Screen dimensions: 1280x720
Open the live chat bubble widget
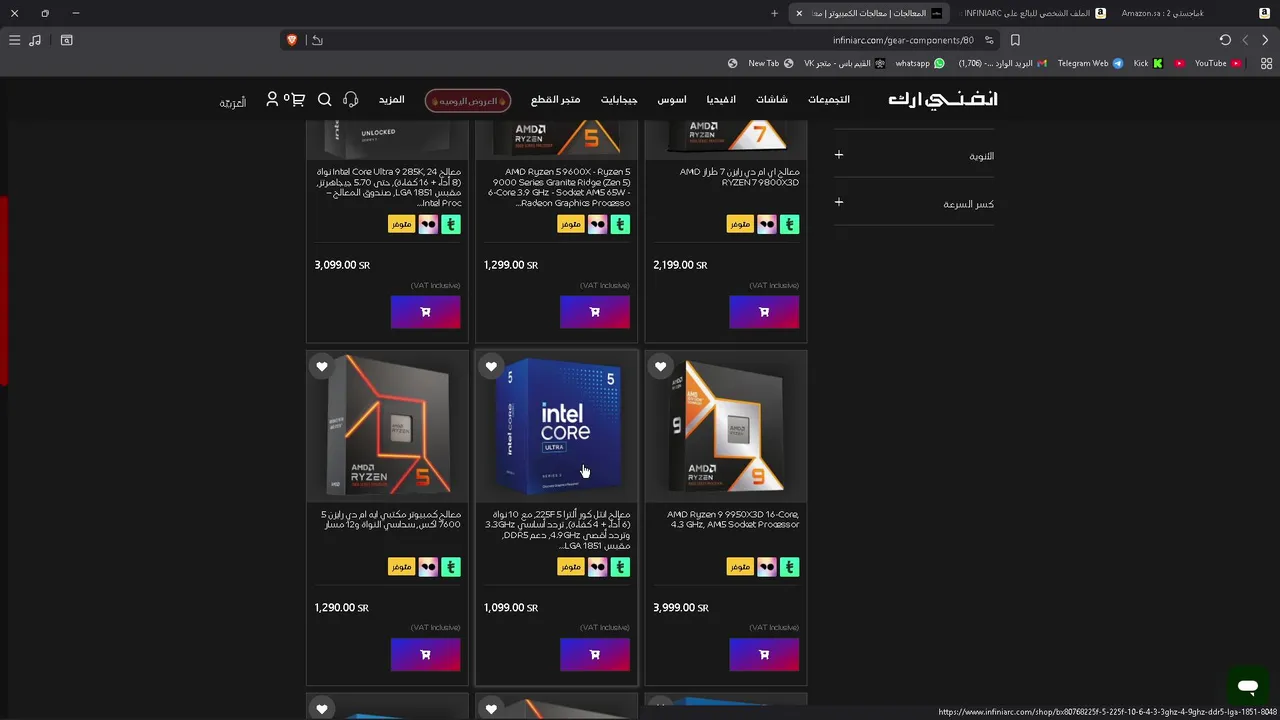click(1247, 687)
